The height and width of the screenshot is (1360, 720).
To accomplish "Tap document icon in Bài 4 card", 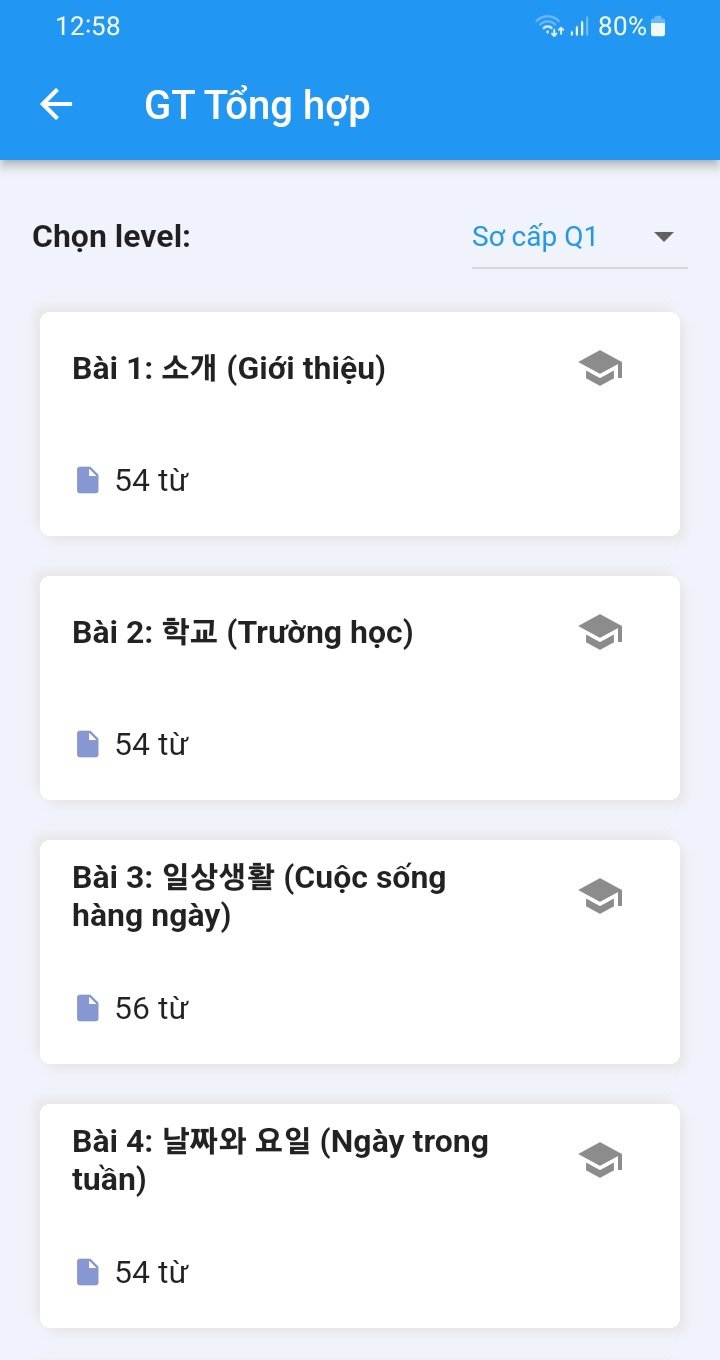I will (x=88, y=1272).
